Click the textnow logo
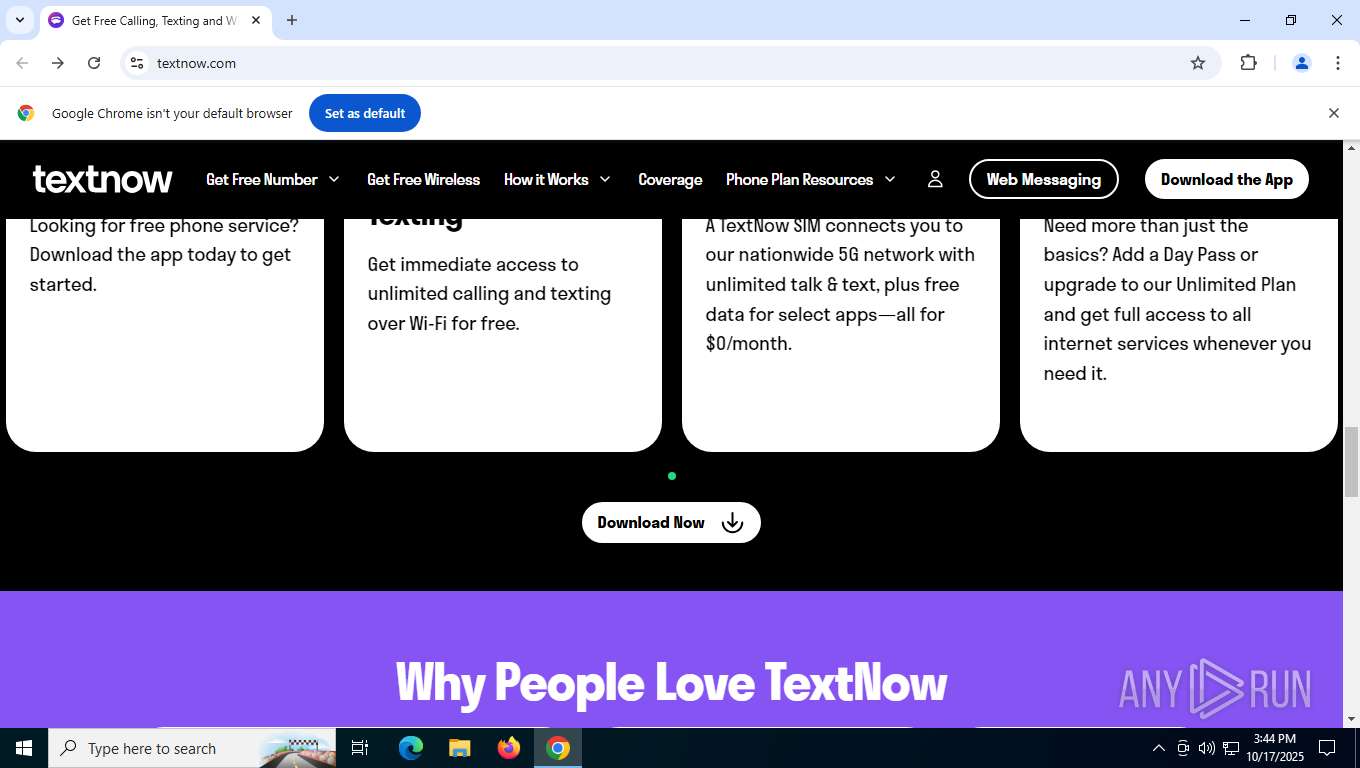 (102, 179)
